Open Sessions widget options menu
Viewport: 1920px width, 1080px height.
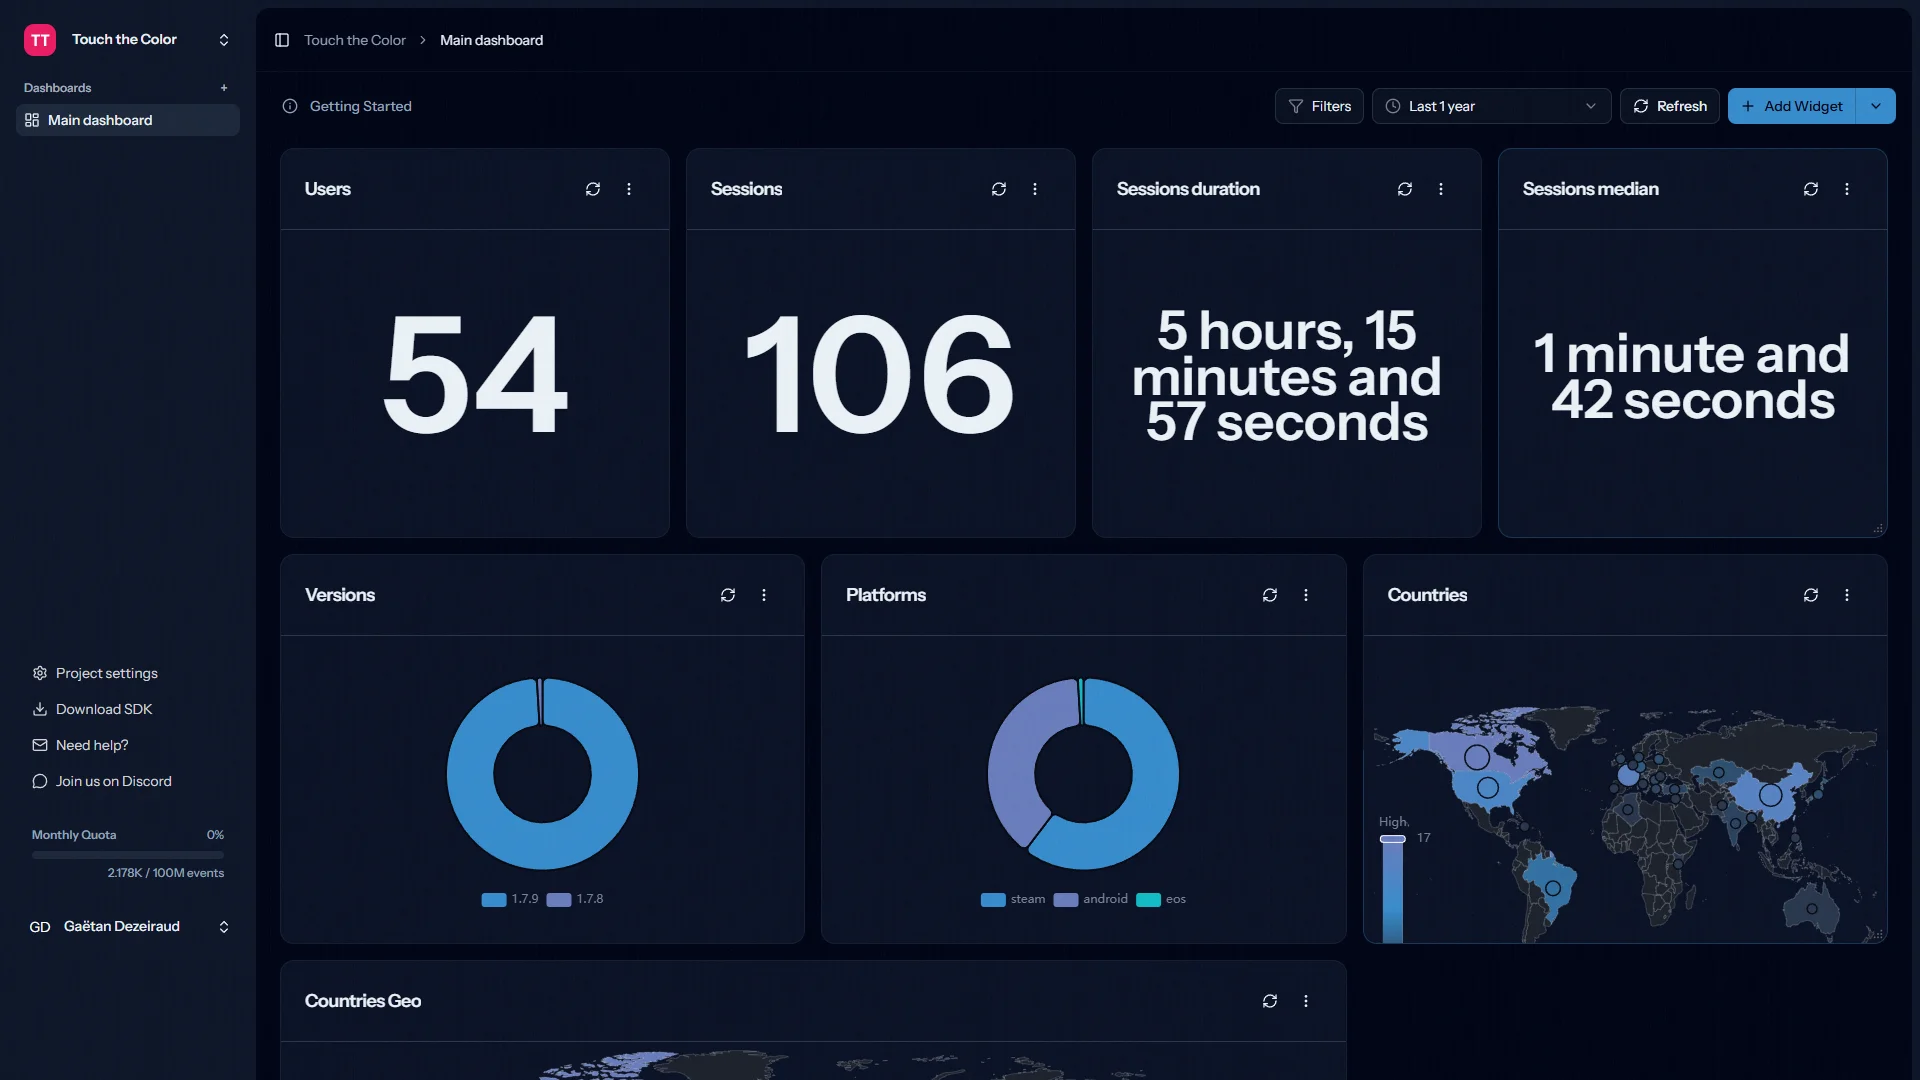pos(1035,189)
